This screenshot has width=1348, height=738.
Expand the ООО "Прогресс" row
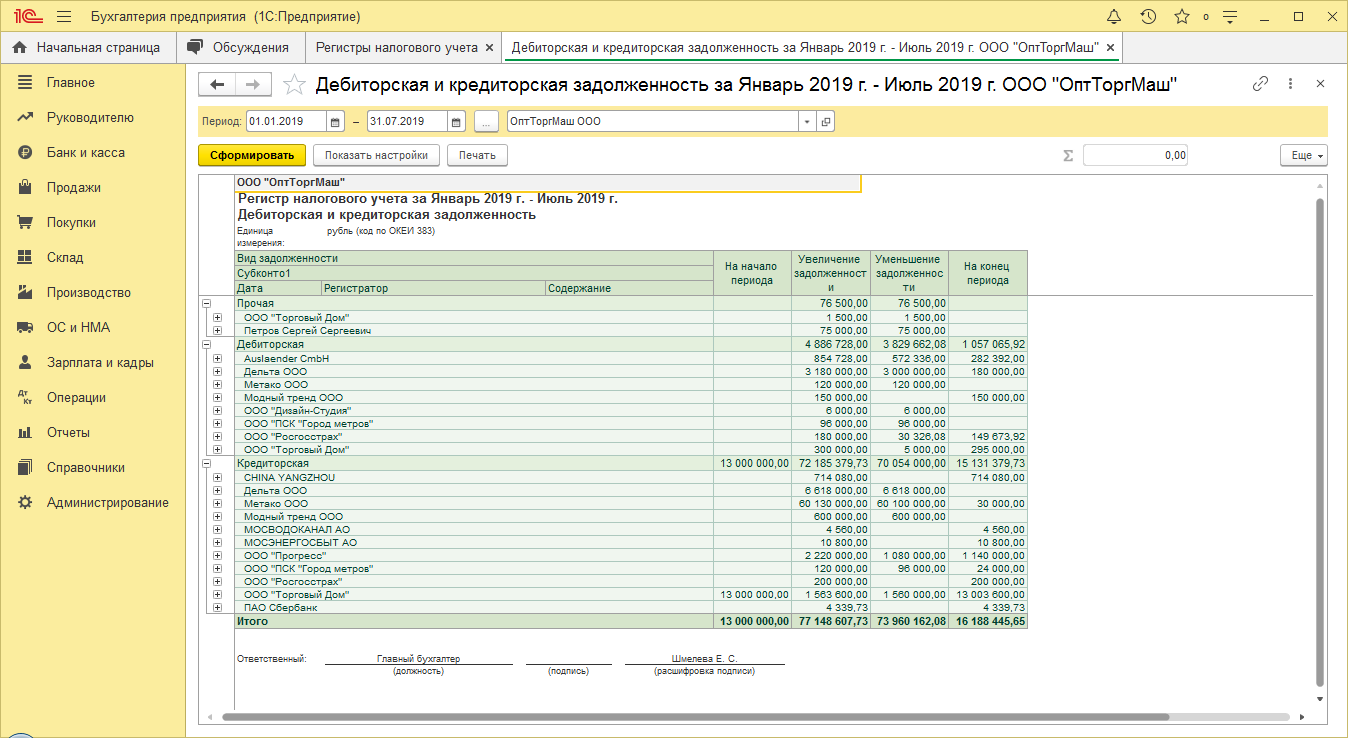coord(216,556)
